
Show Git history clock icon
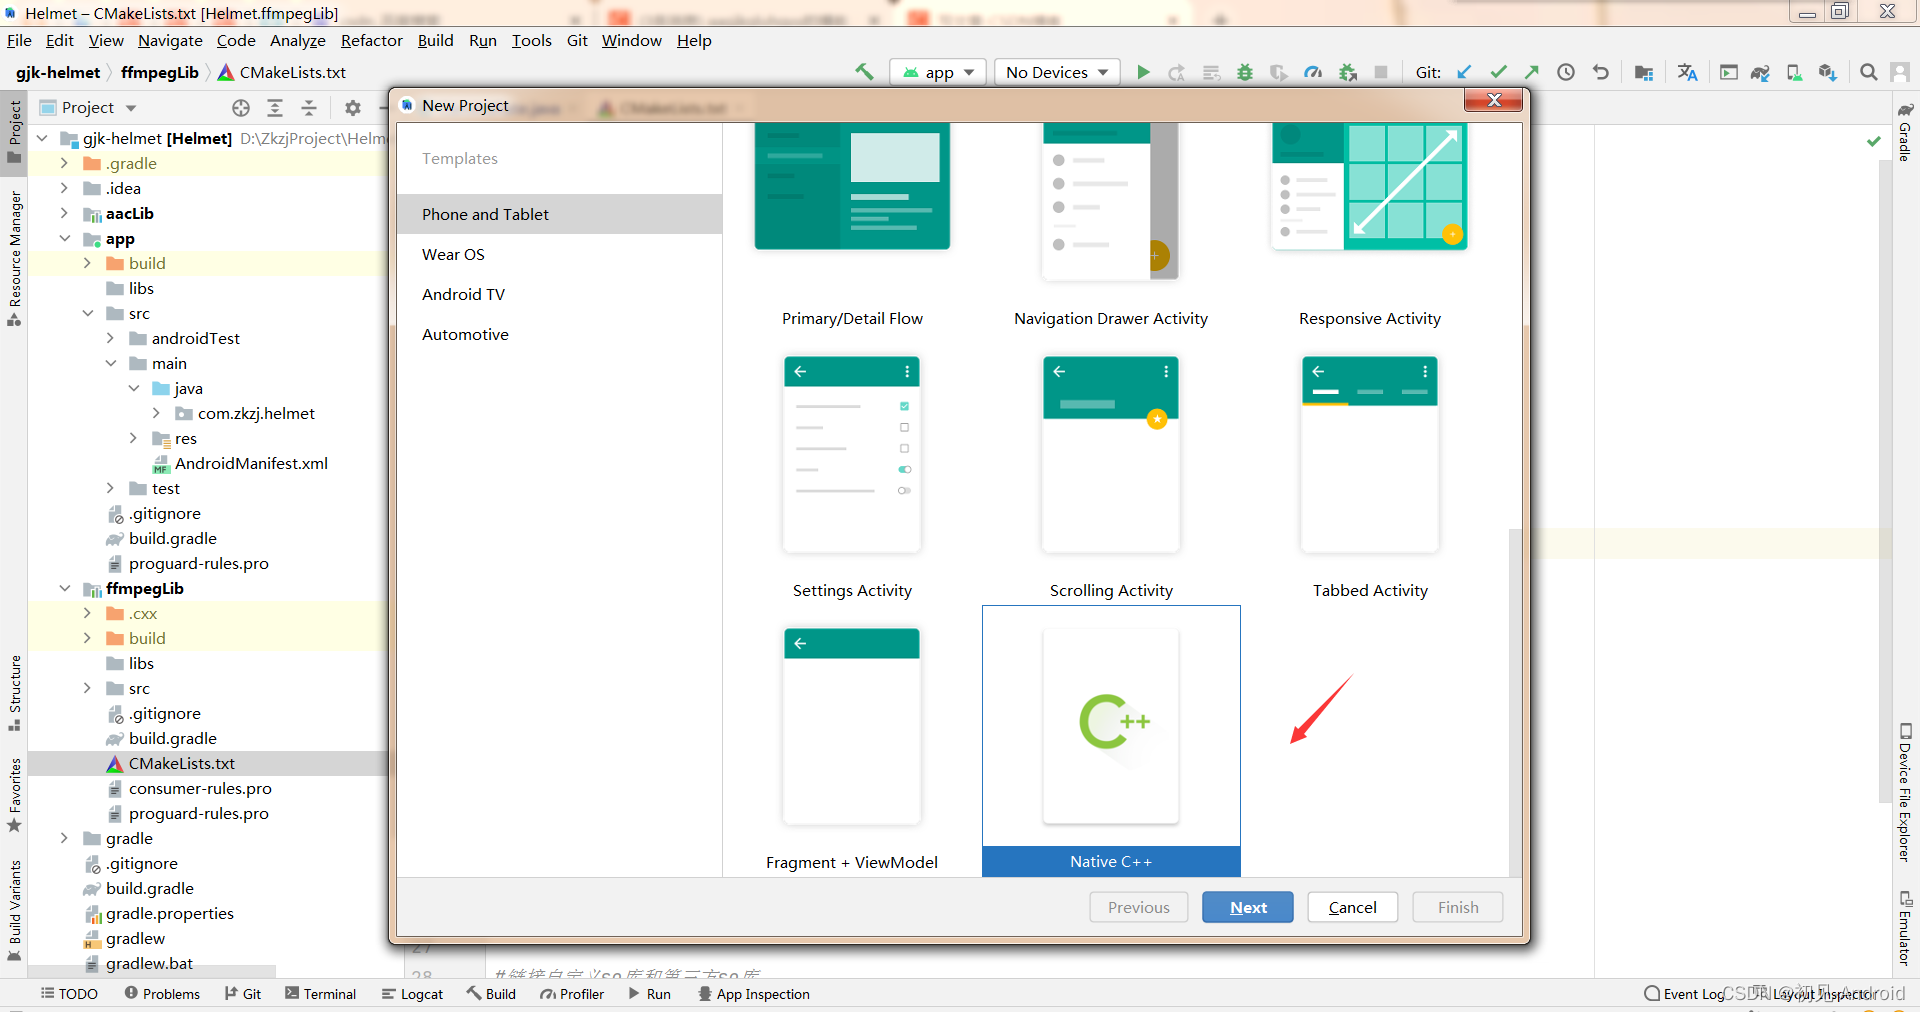pyautogui.click(x=1566, y=72)
